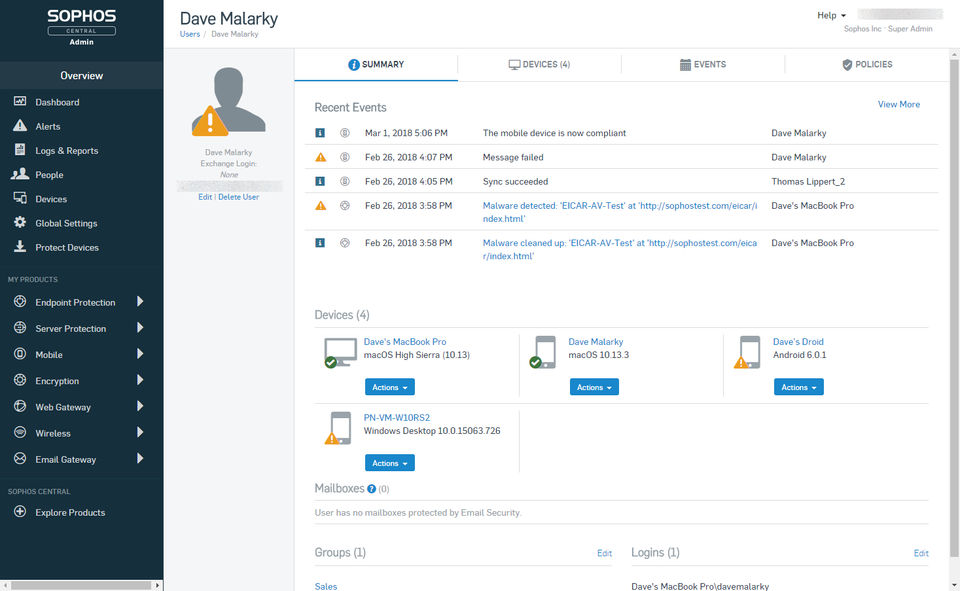Click the Mailboxes help question mark icon
The image size is (960, 591).
pyautogui.click(x=371, y=489)
